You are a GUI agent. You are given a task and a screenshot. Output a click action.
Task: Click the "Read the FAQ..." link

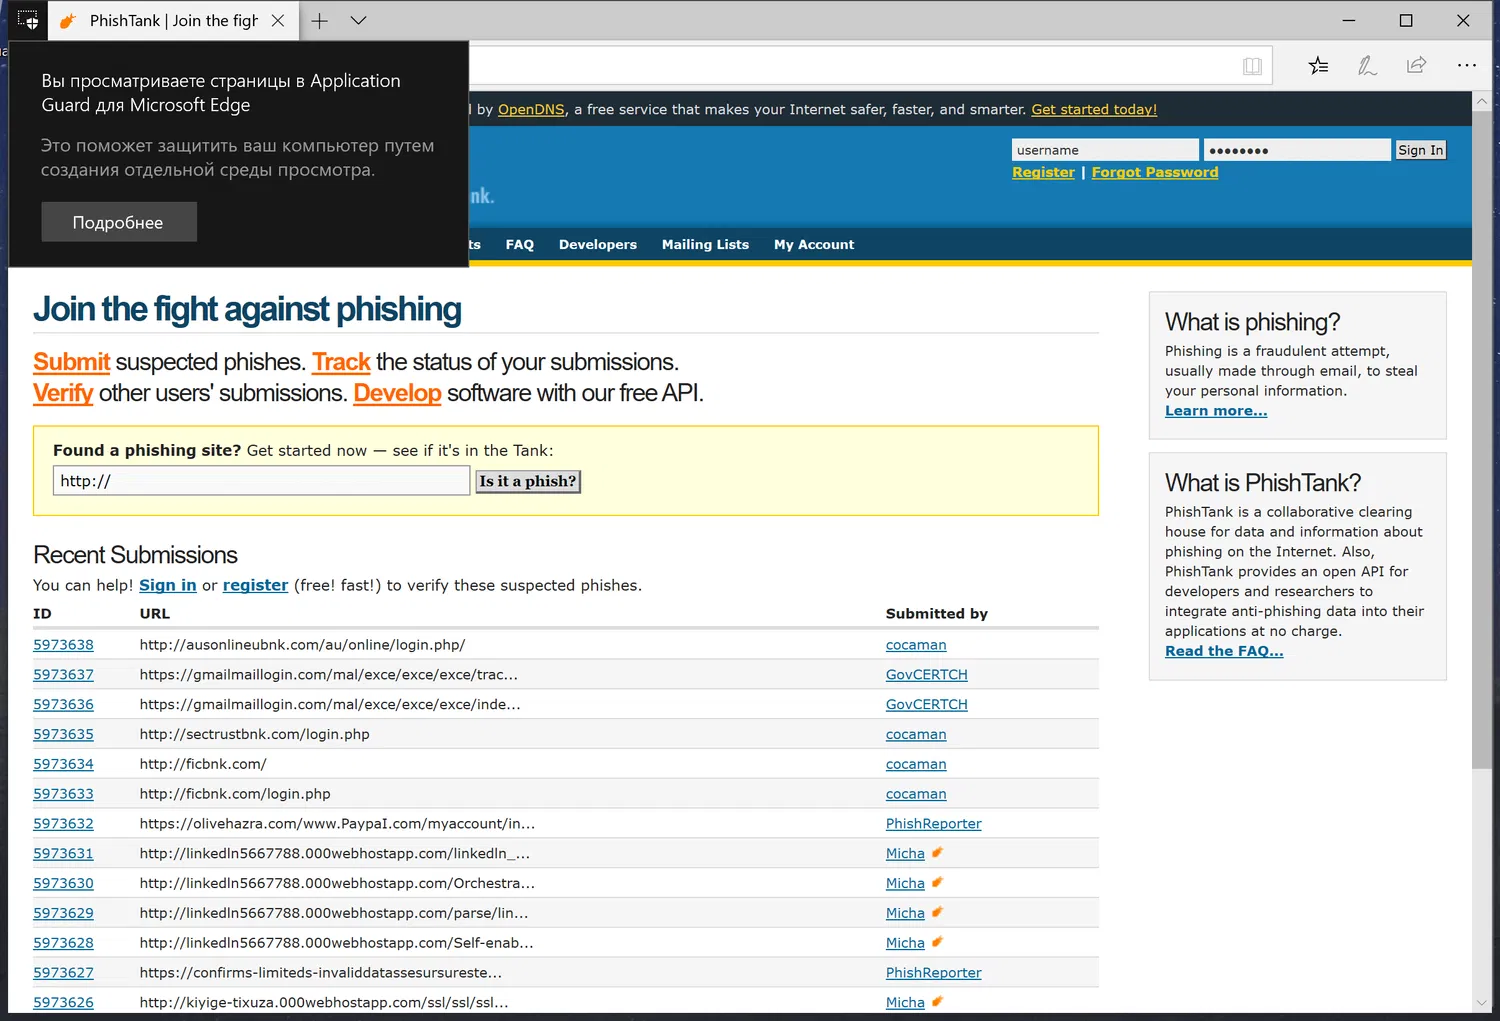tap(1224, 651)
